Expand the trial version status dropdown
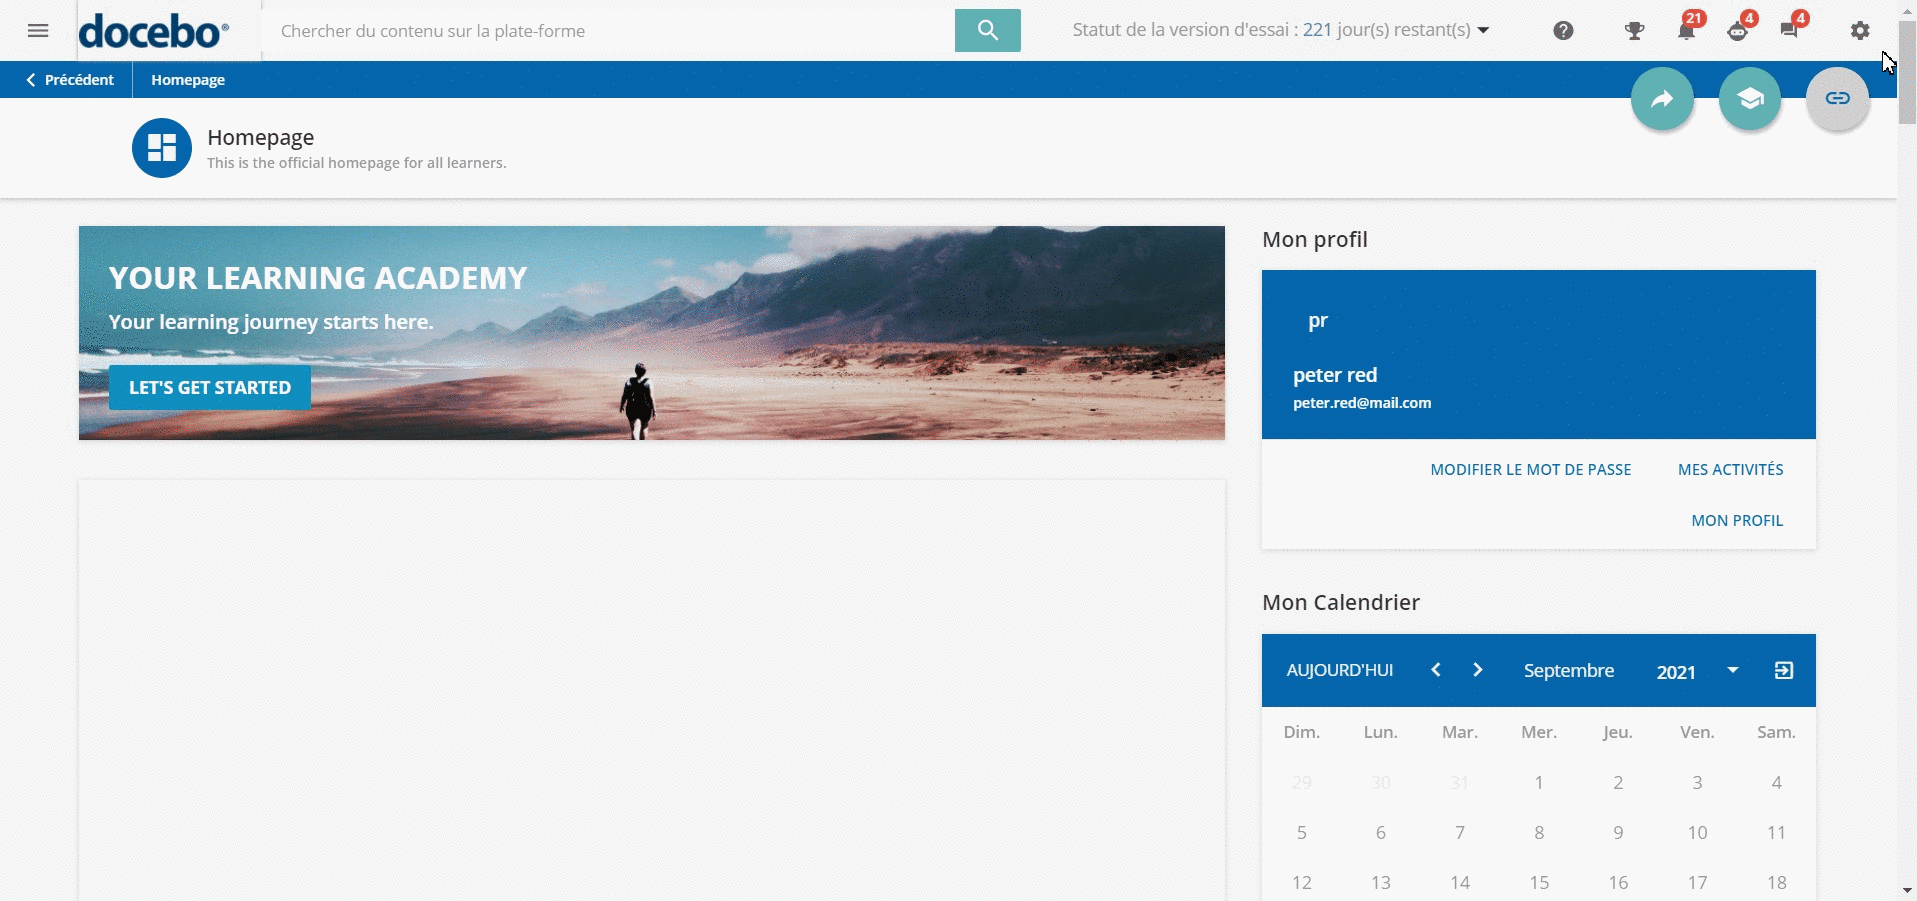Image resolution: width=1917 pixels, height=901 pixels. 1483,30
